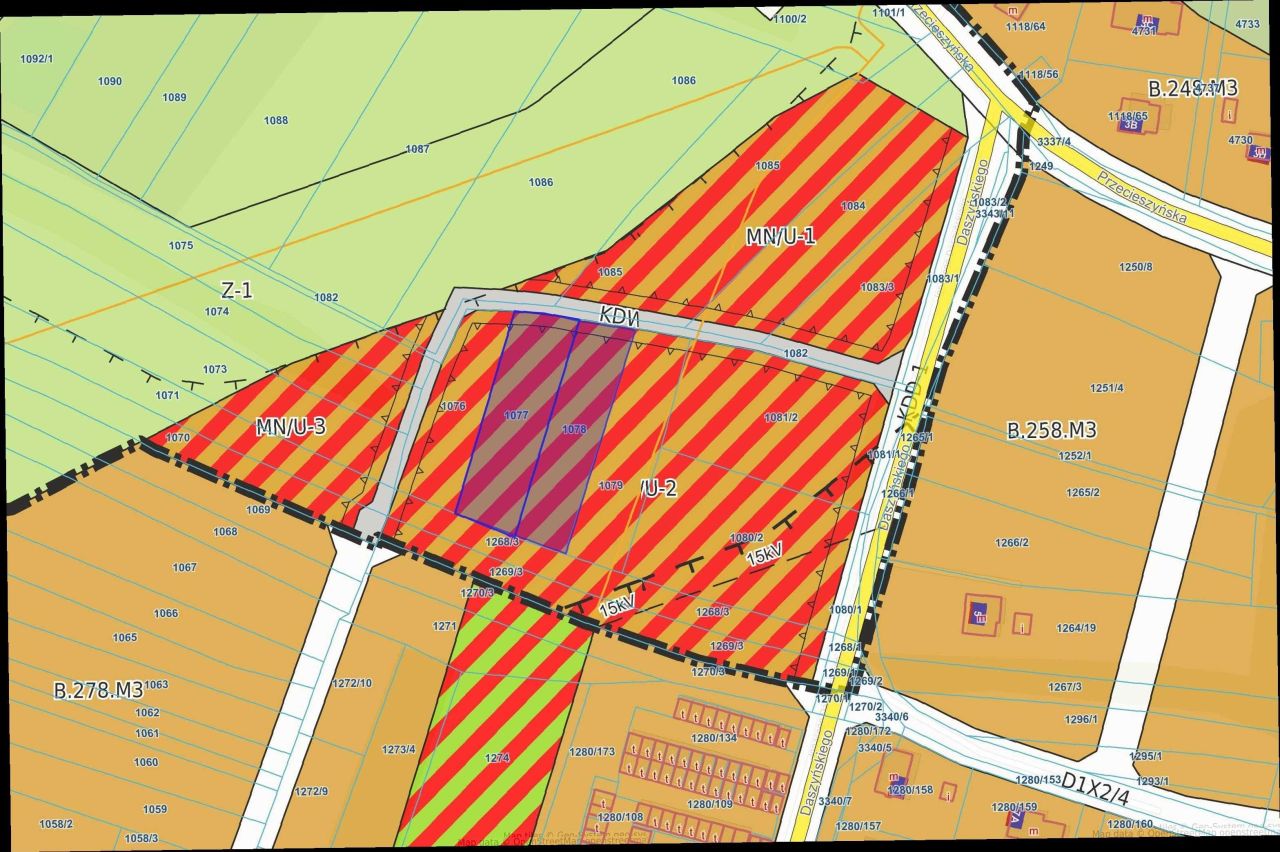This screenshot has width=1280, height=852.
Task: Select parcel 1100/2
Action: (790, 19)
